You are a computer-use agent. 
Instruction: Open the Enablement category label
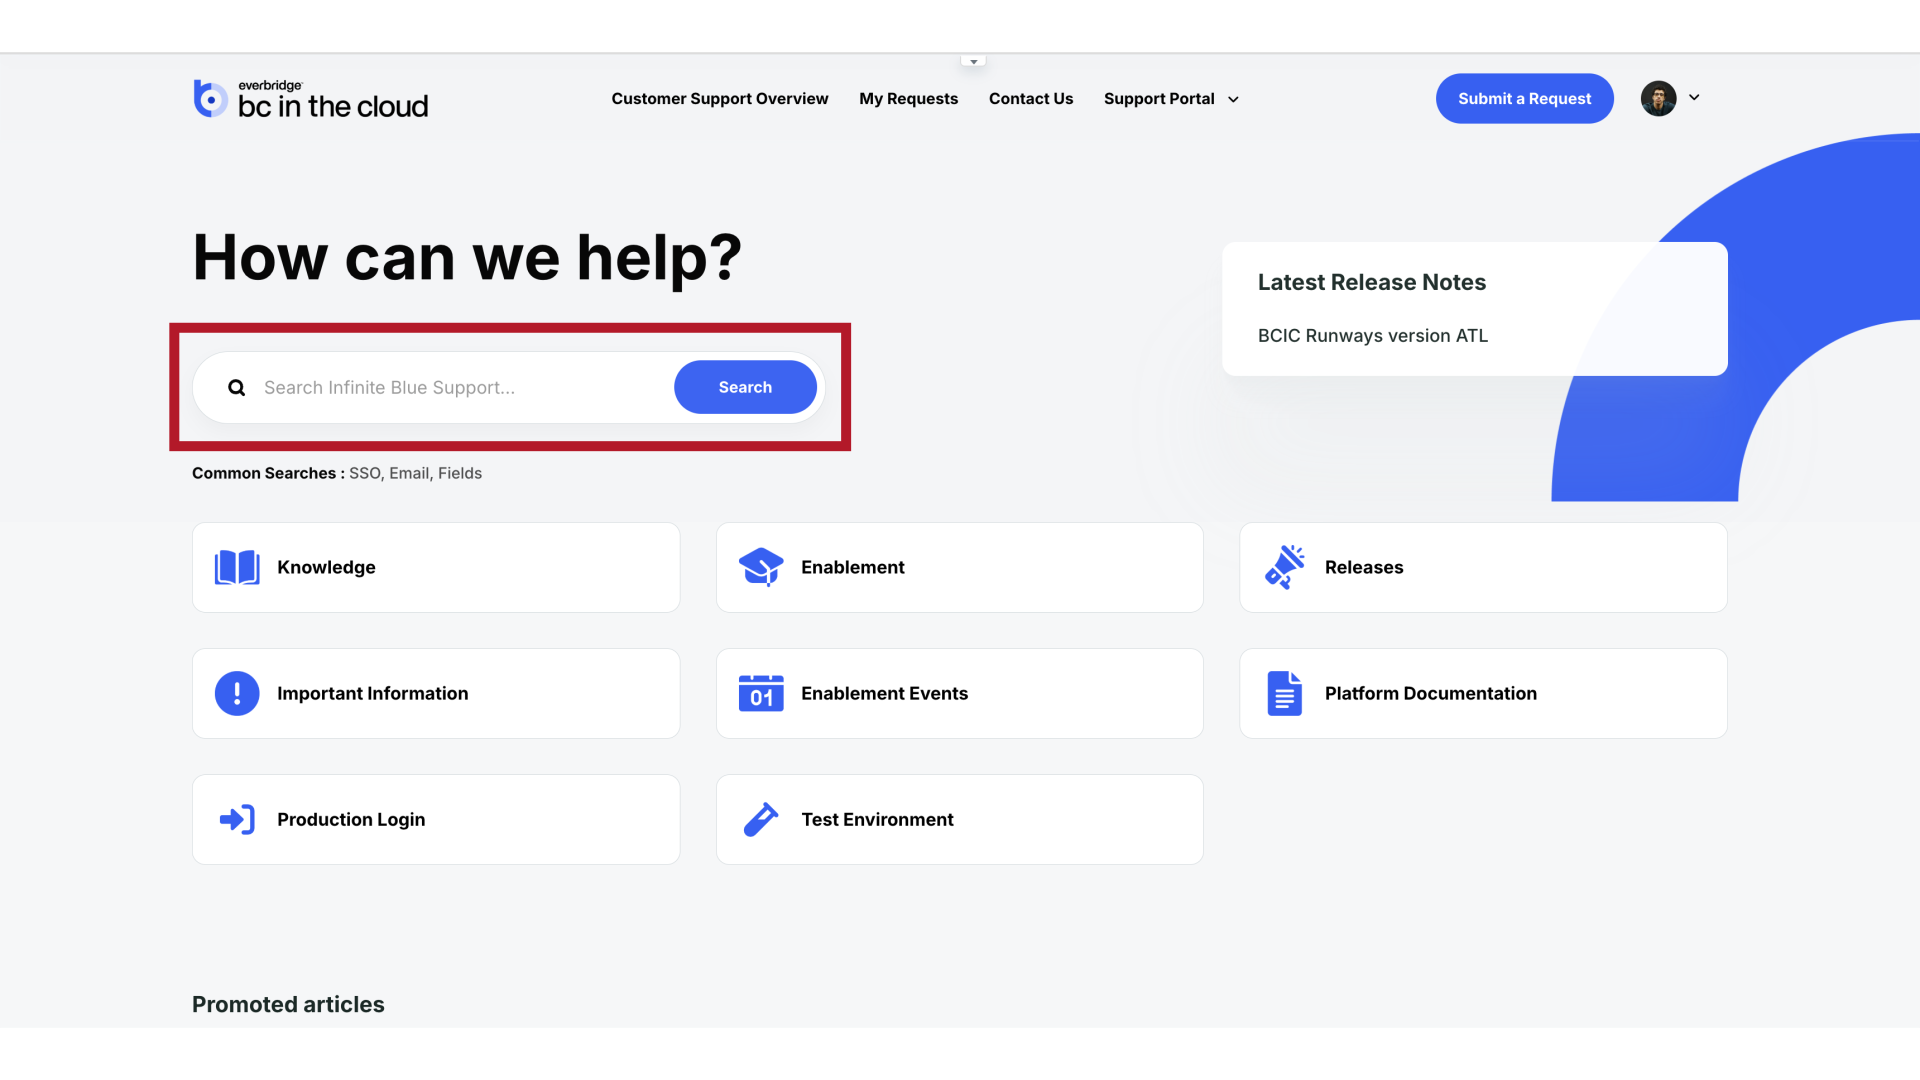click(853, 567)
